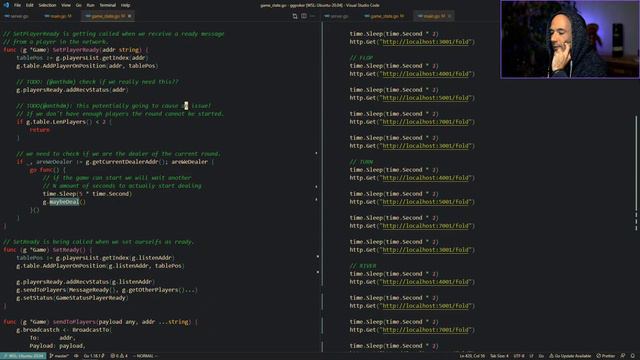This screenshot has width=640, height=360.
Task: Click the NORMAL vim mode indicator
Action: tap(145, 356)
